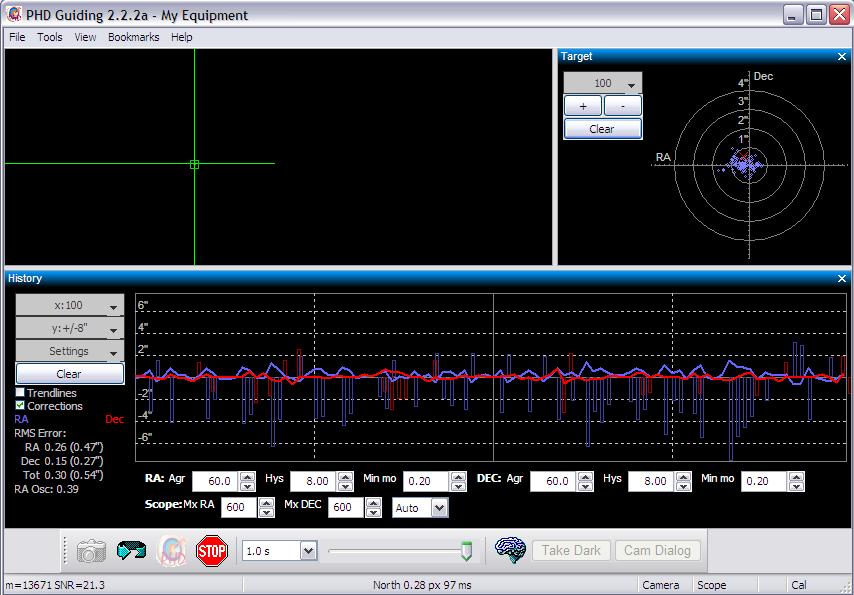Click the Mx DEC value field
Screen dimensions: 854x595
[x=346, y=507]
